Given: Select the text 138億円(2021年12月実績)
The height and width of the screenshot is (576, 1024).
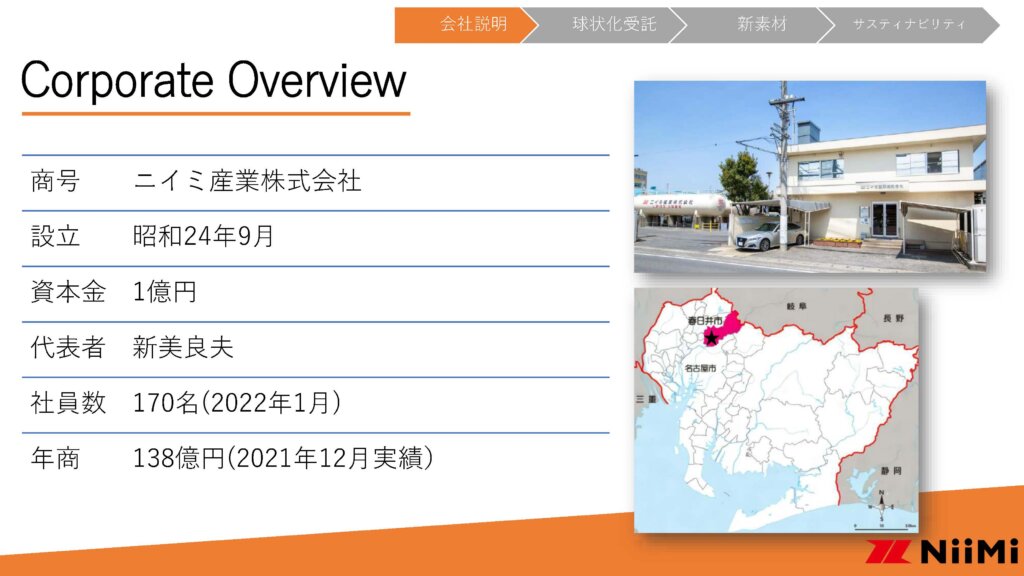Looking at the screenshot, I should click(283, 458).
